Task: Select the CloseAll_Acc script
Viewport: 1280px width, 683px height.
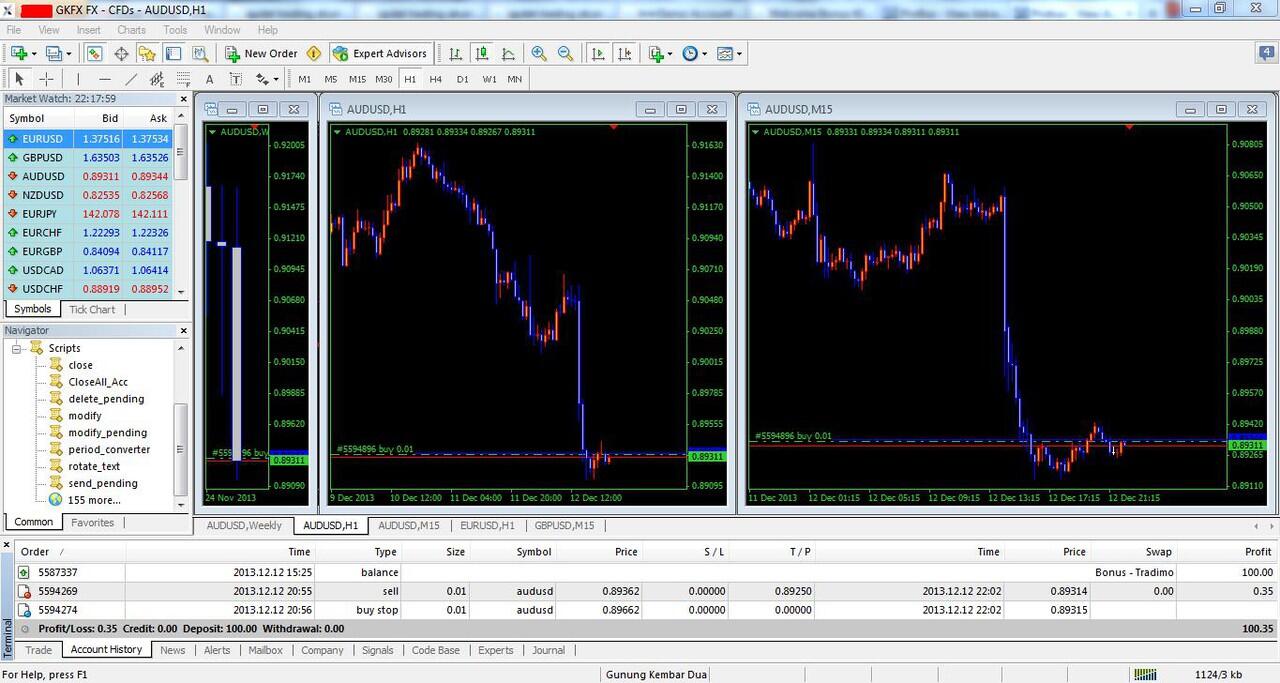Action: (98, 382)
